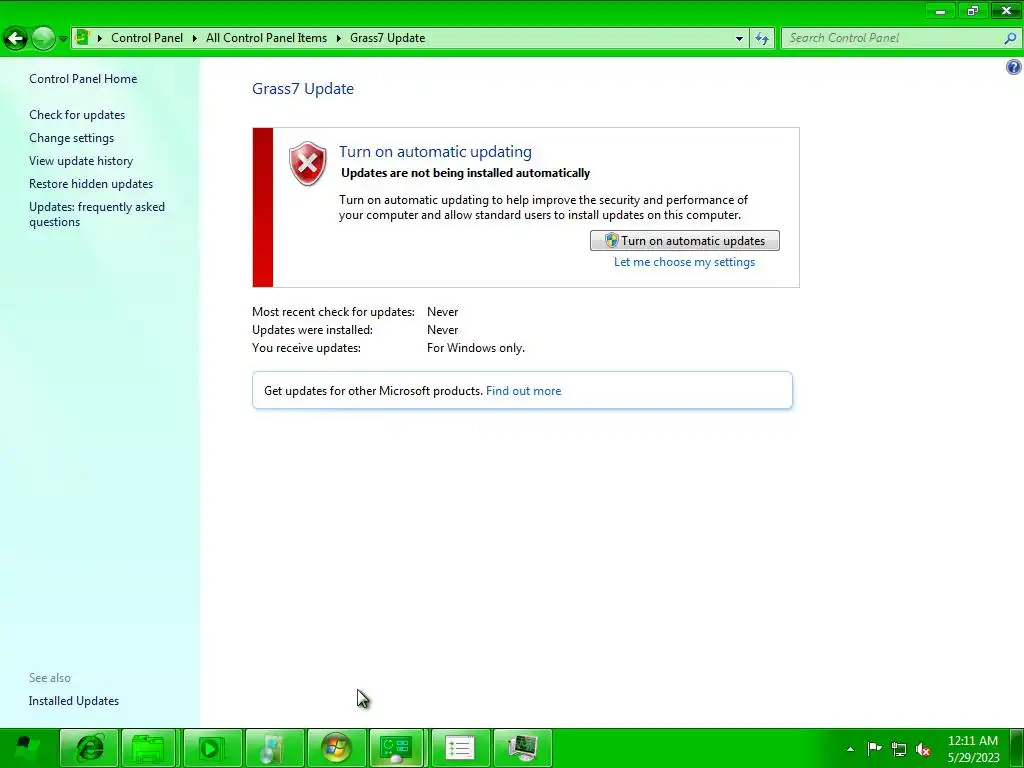
Task: Open the media player taskbar icon
Action: pyautogui.click(x=212, y=748)
